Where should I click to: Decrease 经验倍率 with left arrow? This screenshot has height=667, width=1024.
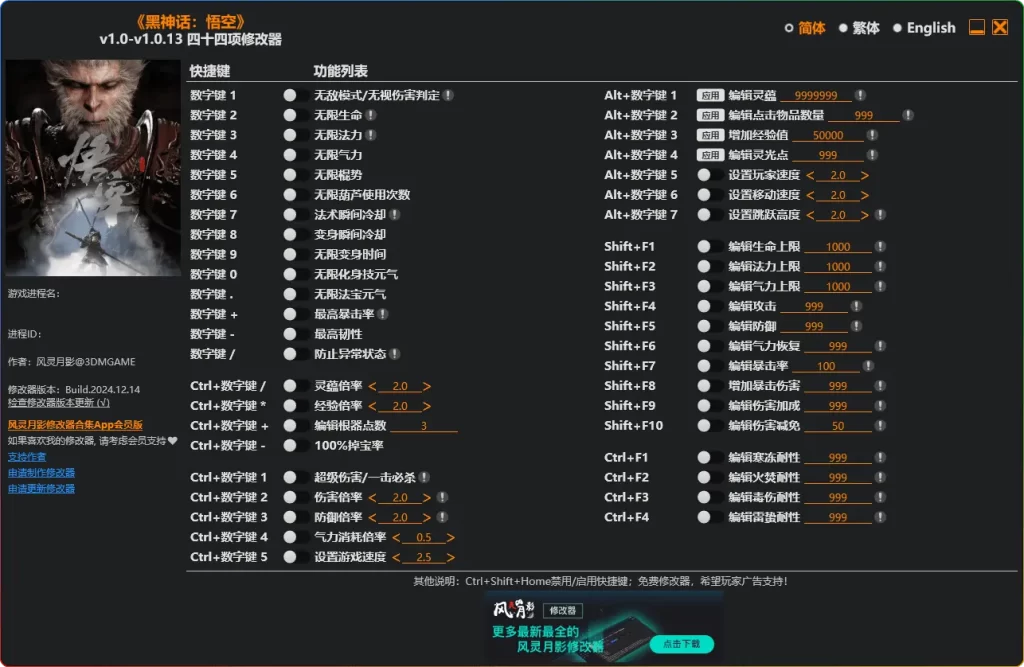[x=372, y=406]
